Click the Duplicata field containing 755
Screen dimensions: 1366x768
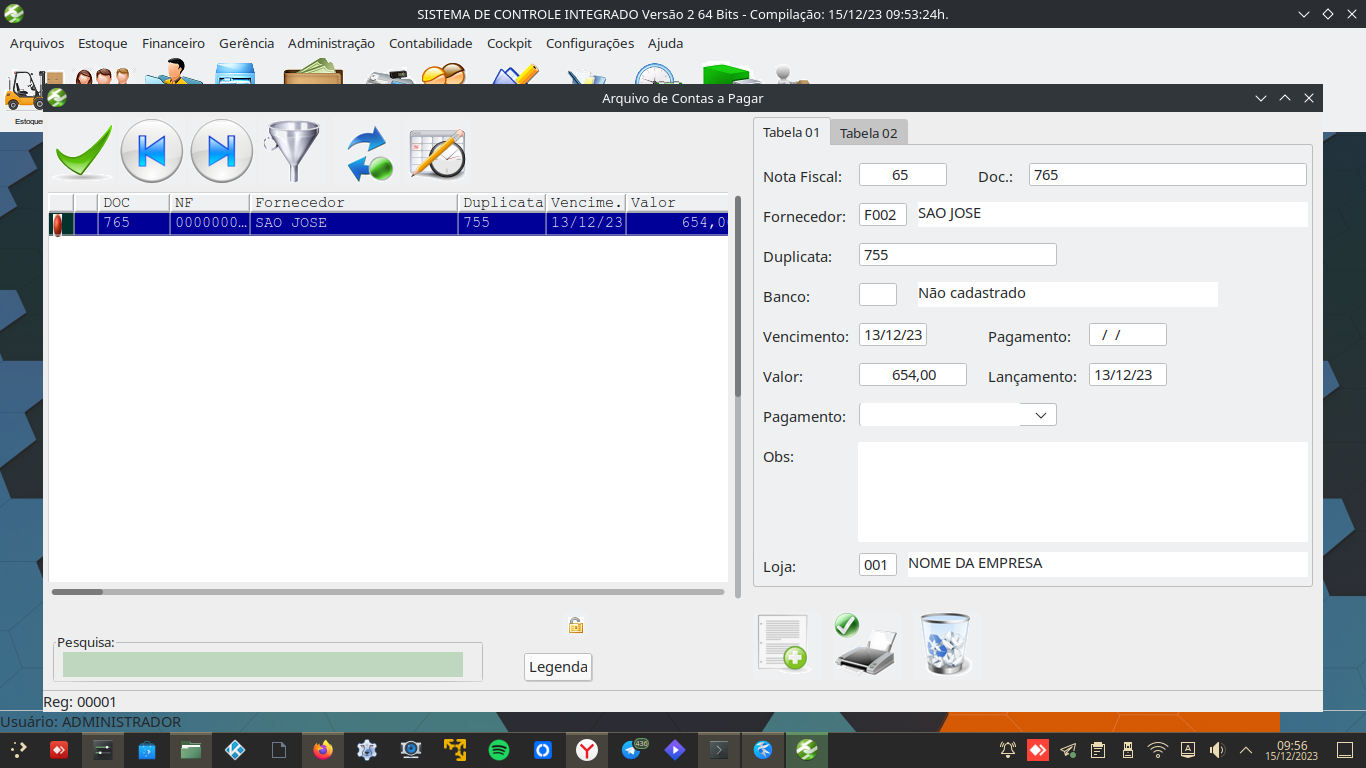click(x=957, y=255)
